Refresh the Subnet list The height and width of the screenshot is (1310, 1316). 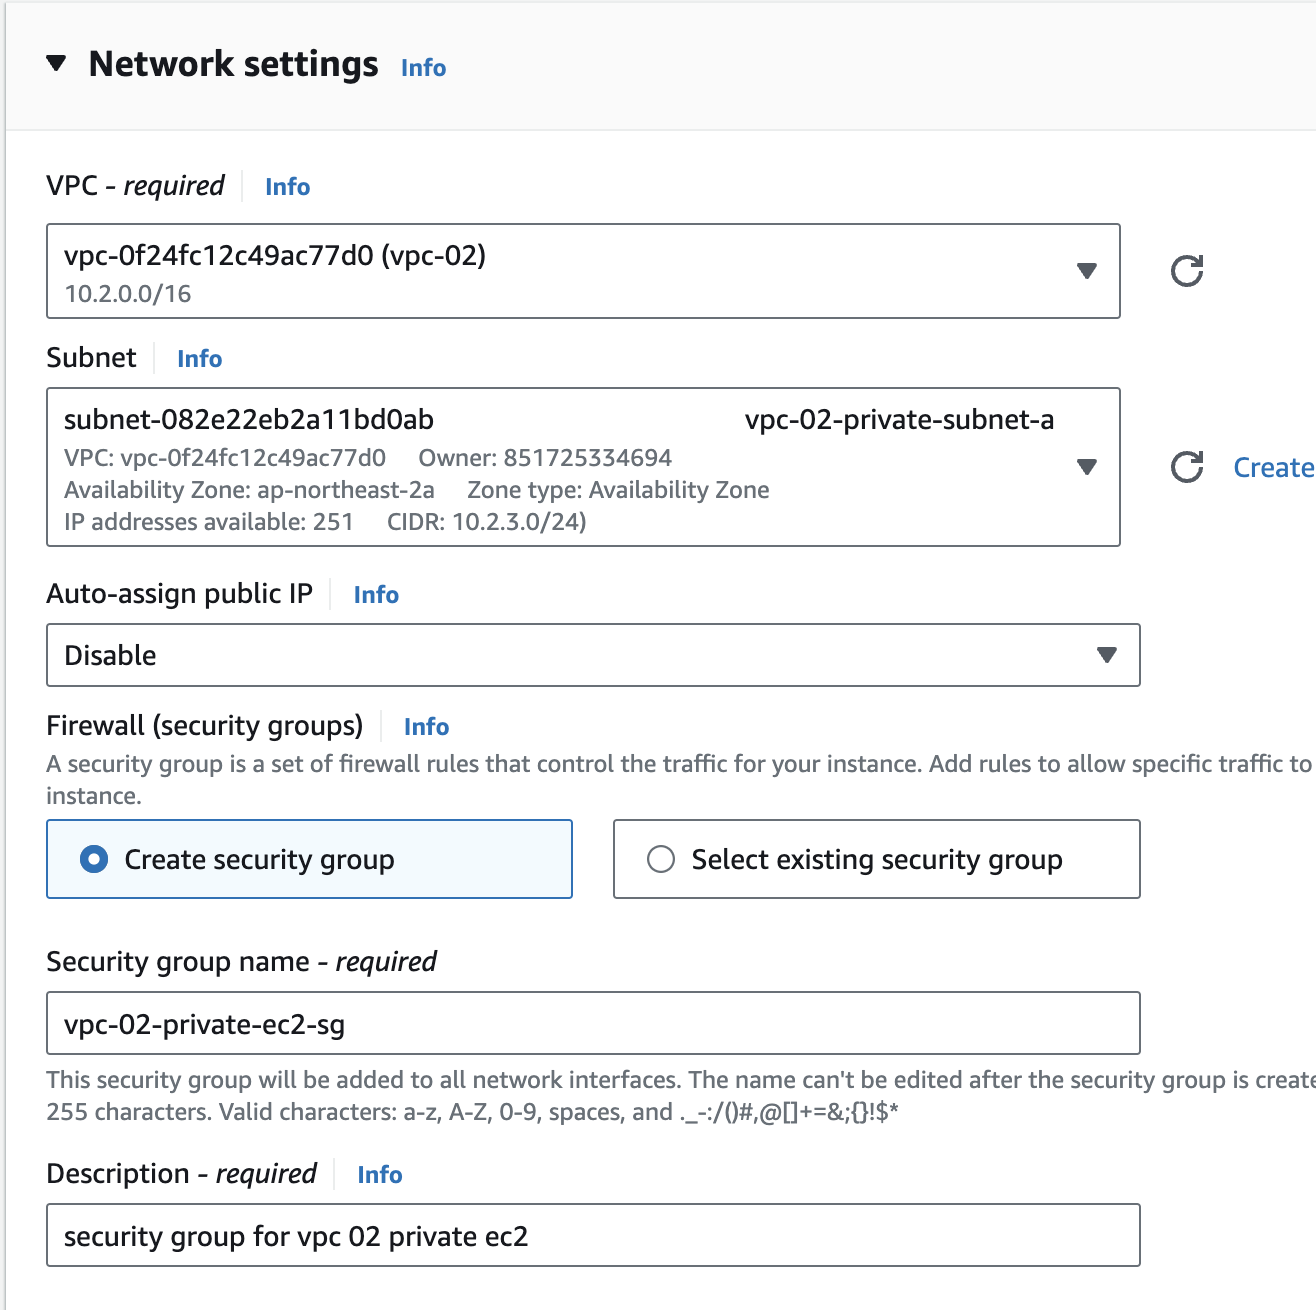pyautogui.click(x=1187, y=467)
